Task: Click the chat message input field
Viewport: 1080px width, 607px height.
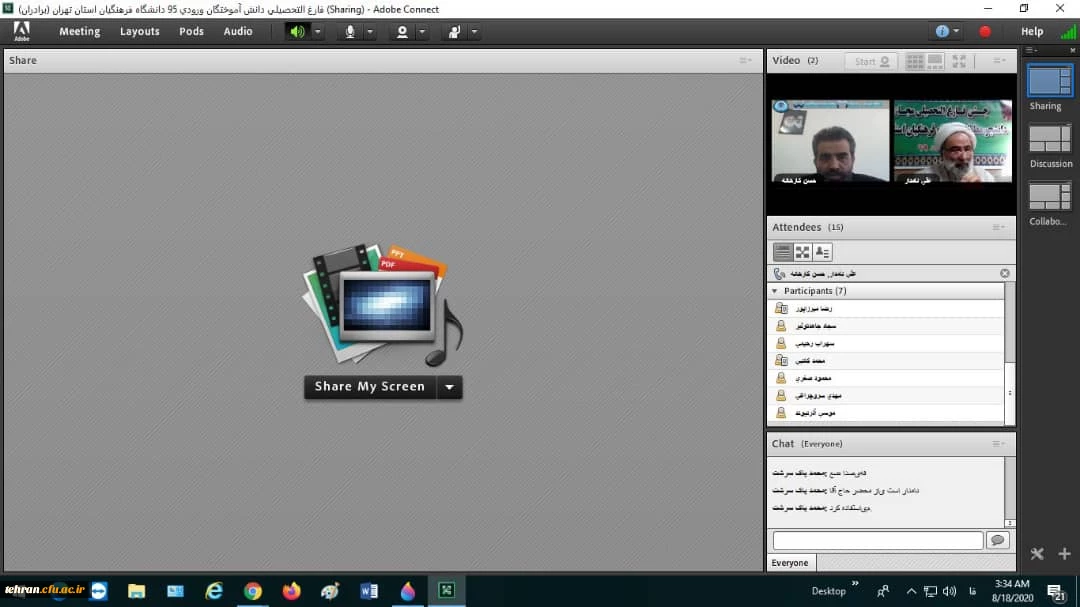Action: 877,540
